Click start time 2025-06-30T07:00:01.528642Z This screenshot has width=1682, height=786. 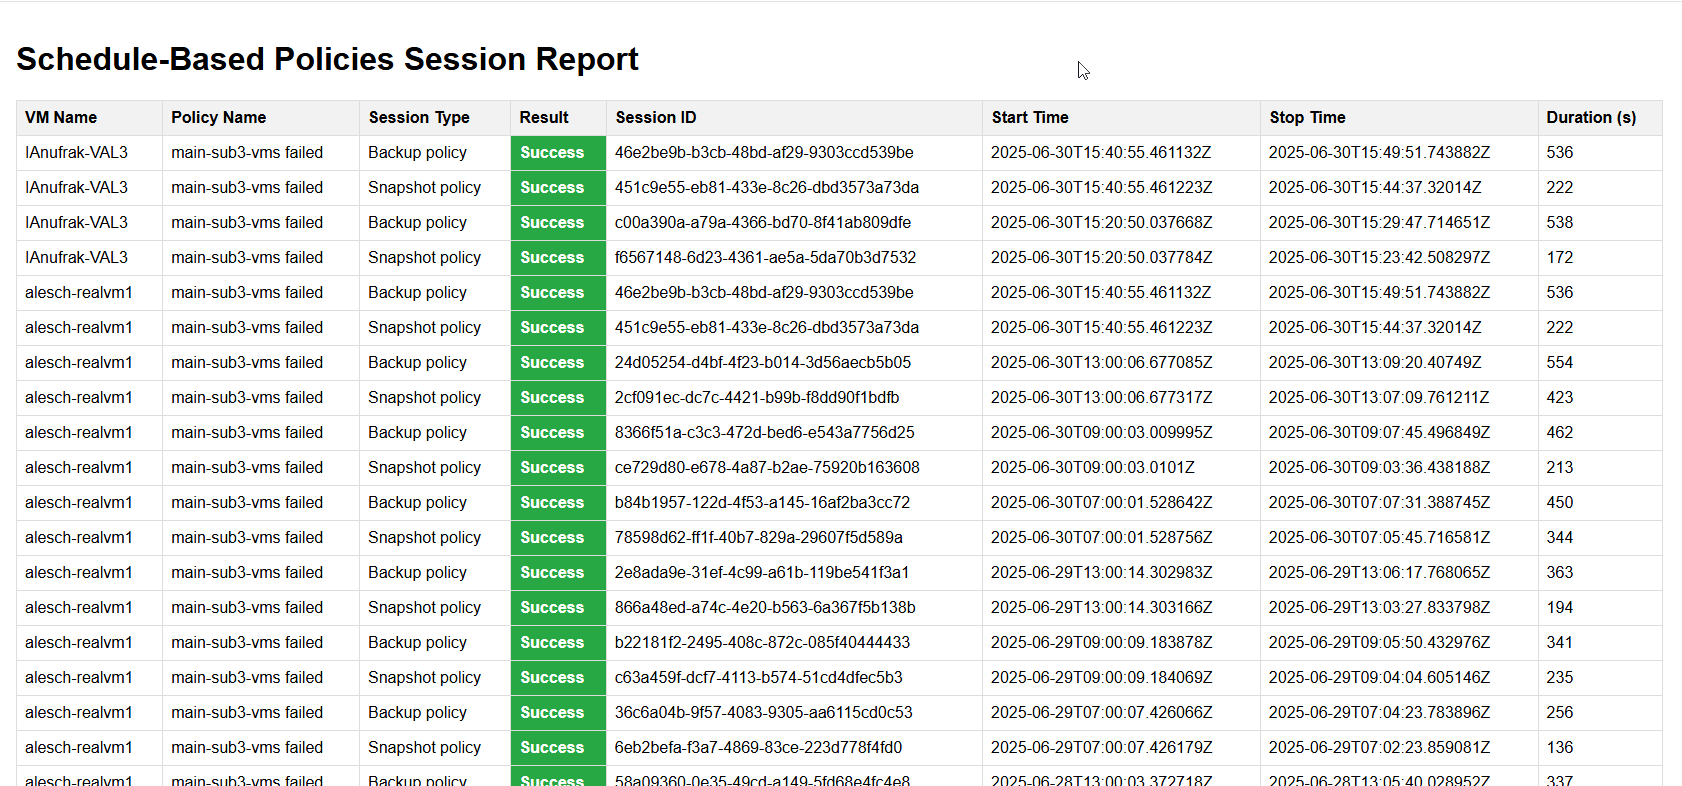[x=1102, y=502]
